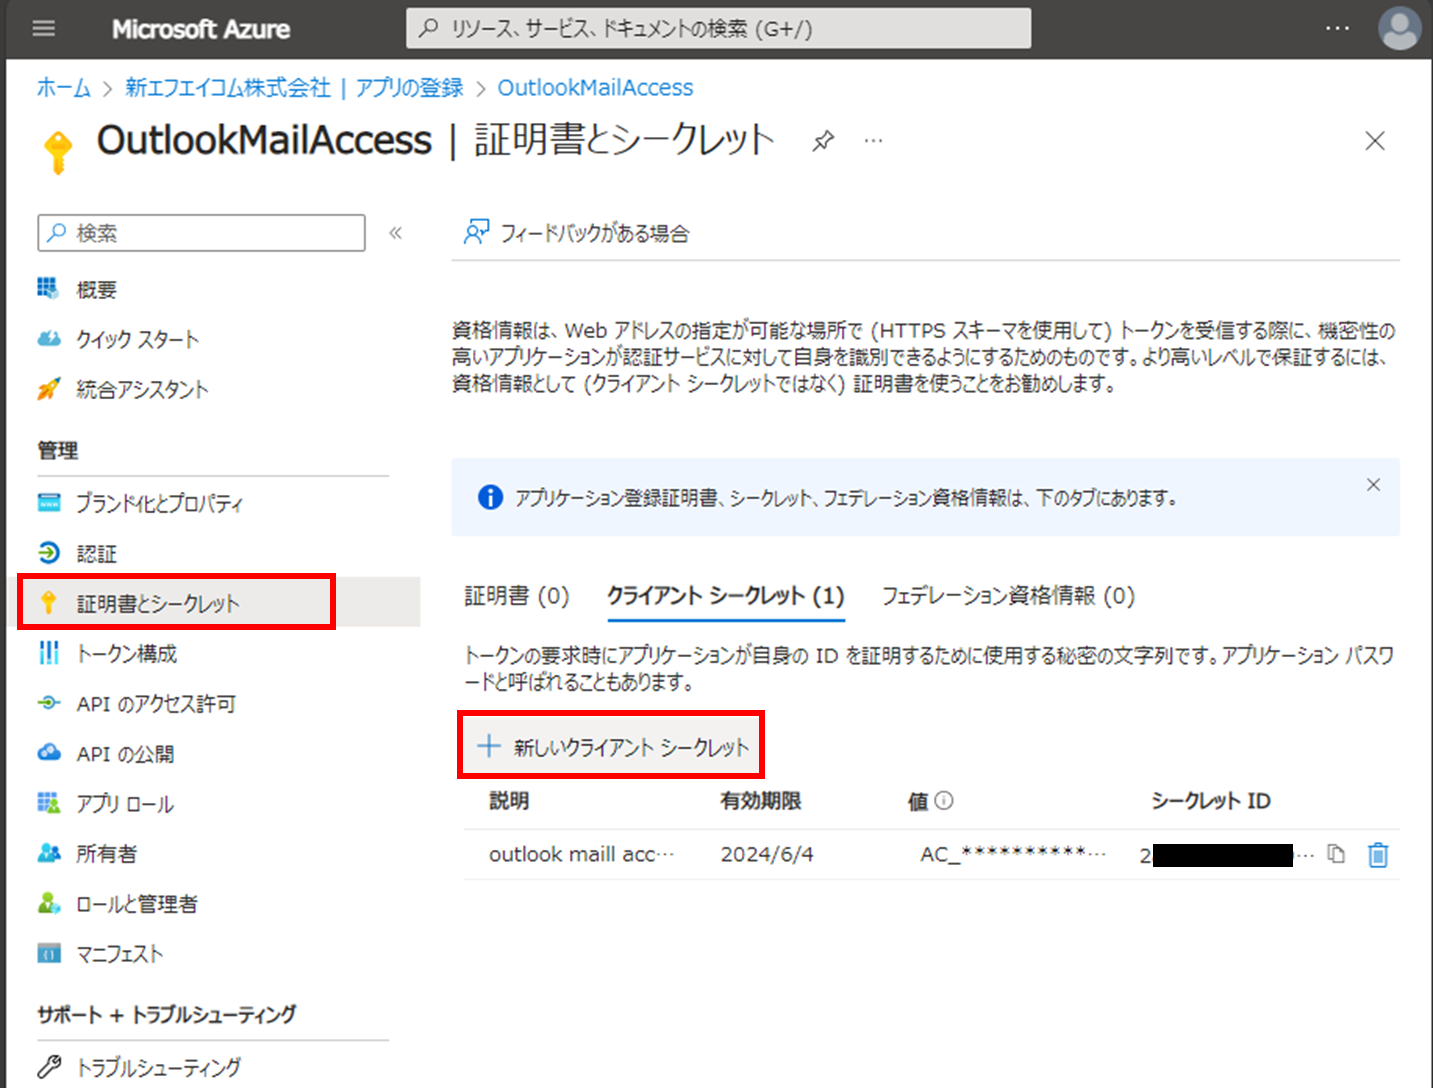Delete the outlook maill acc secret
The image size is (1433, 1088).
click(x=1378, y=855)
